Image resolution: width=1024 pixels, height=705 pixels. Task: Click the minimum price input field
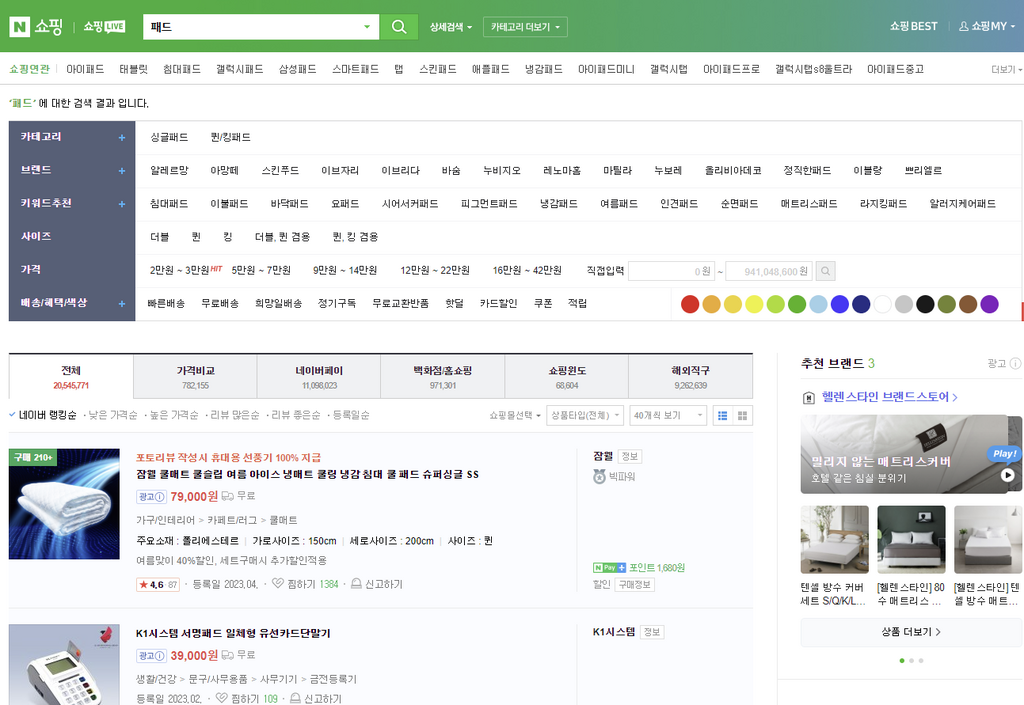click(671, 271)
